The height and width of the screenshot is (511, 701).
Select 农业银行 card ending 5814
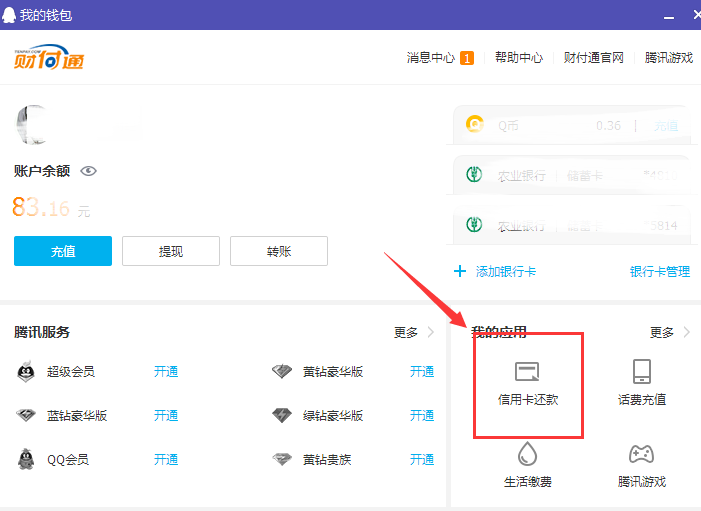point(572,225)
